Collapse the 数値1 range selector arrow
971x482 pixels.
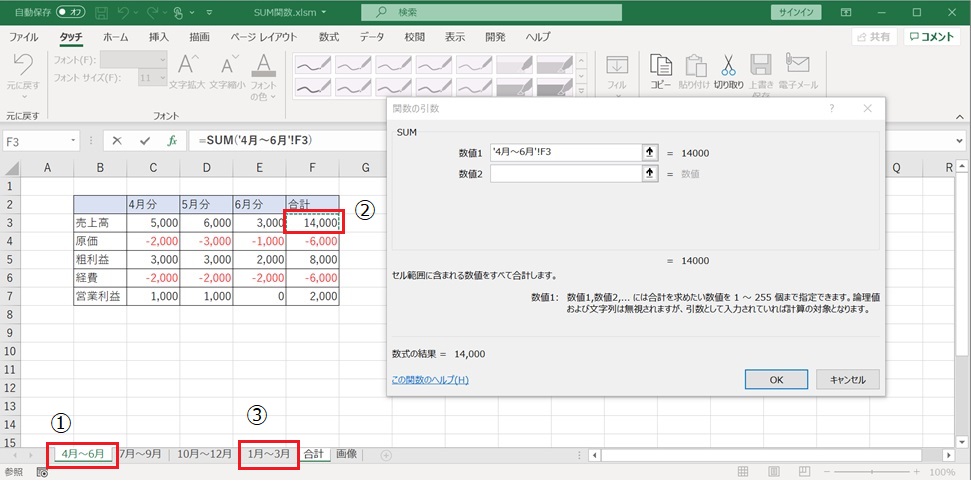coord(650,153)
